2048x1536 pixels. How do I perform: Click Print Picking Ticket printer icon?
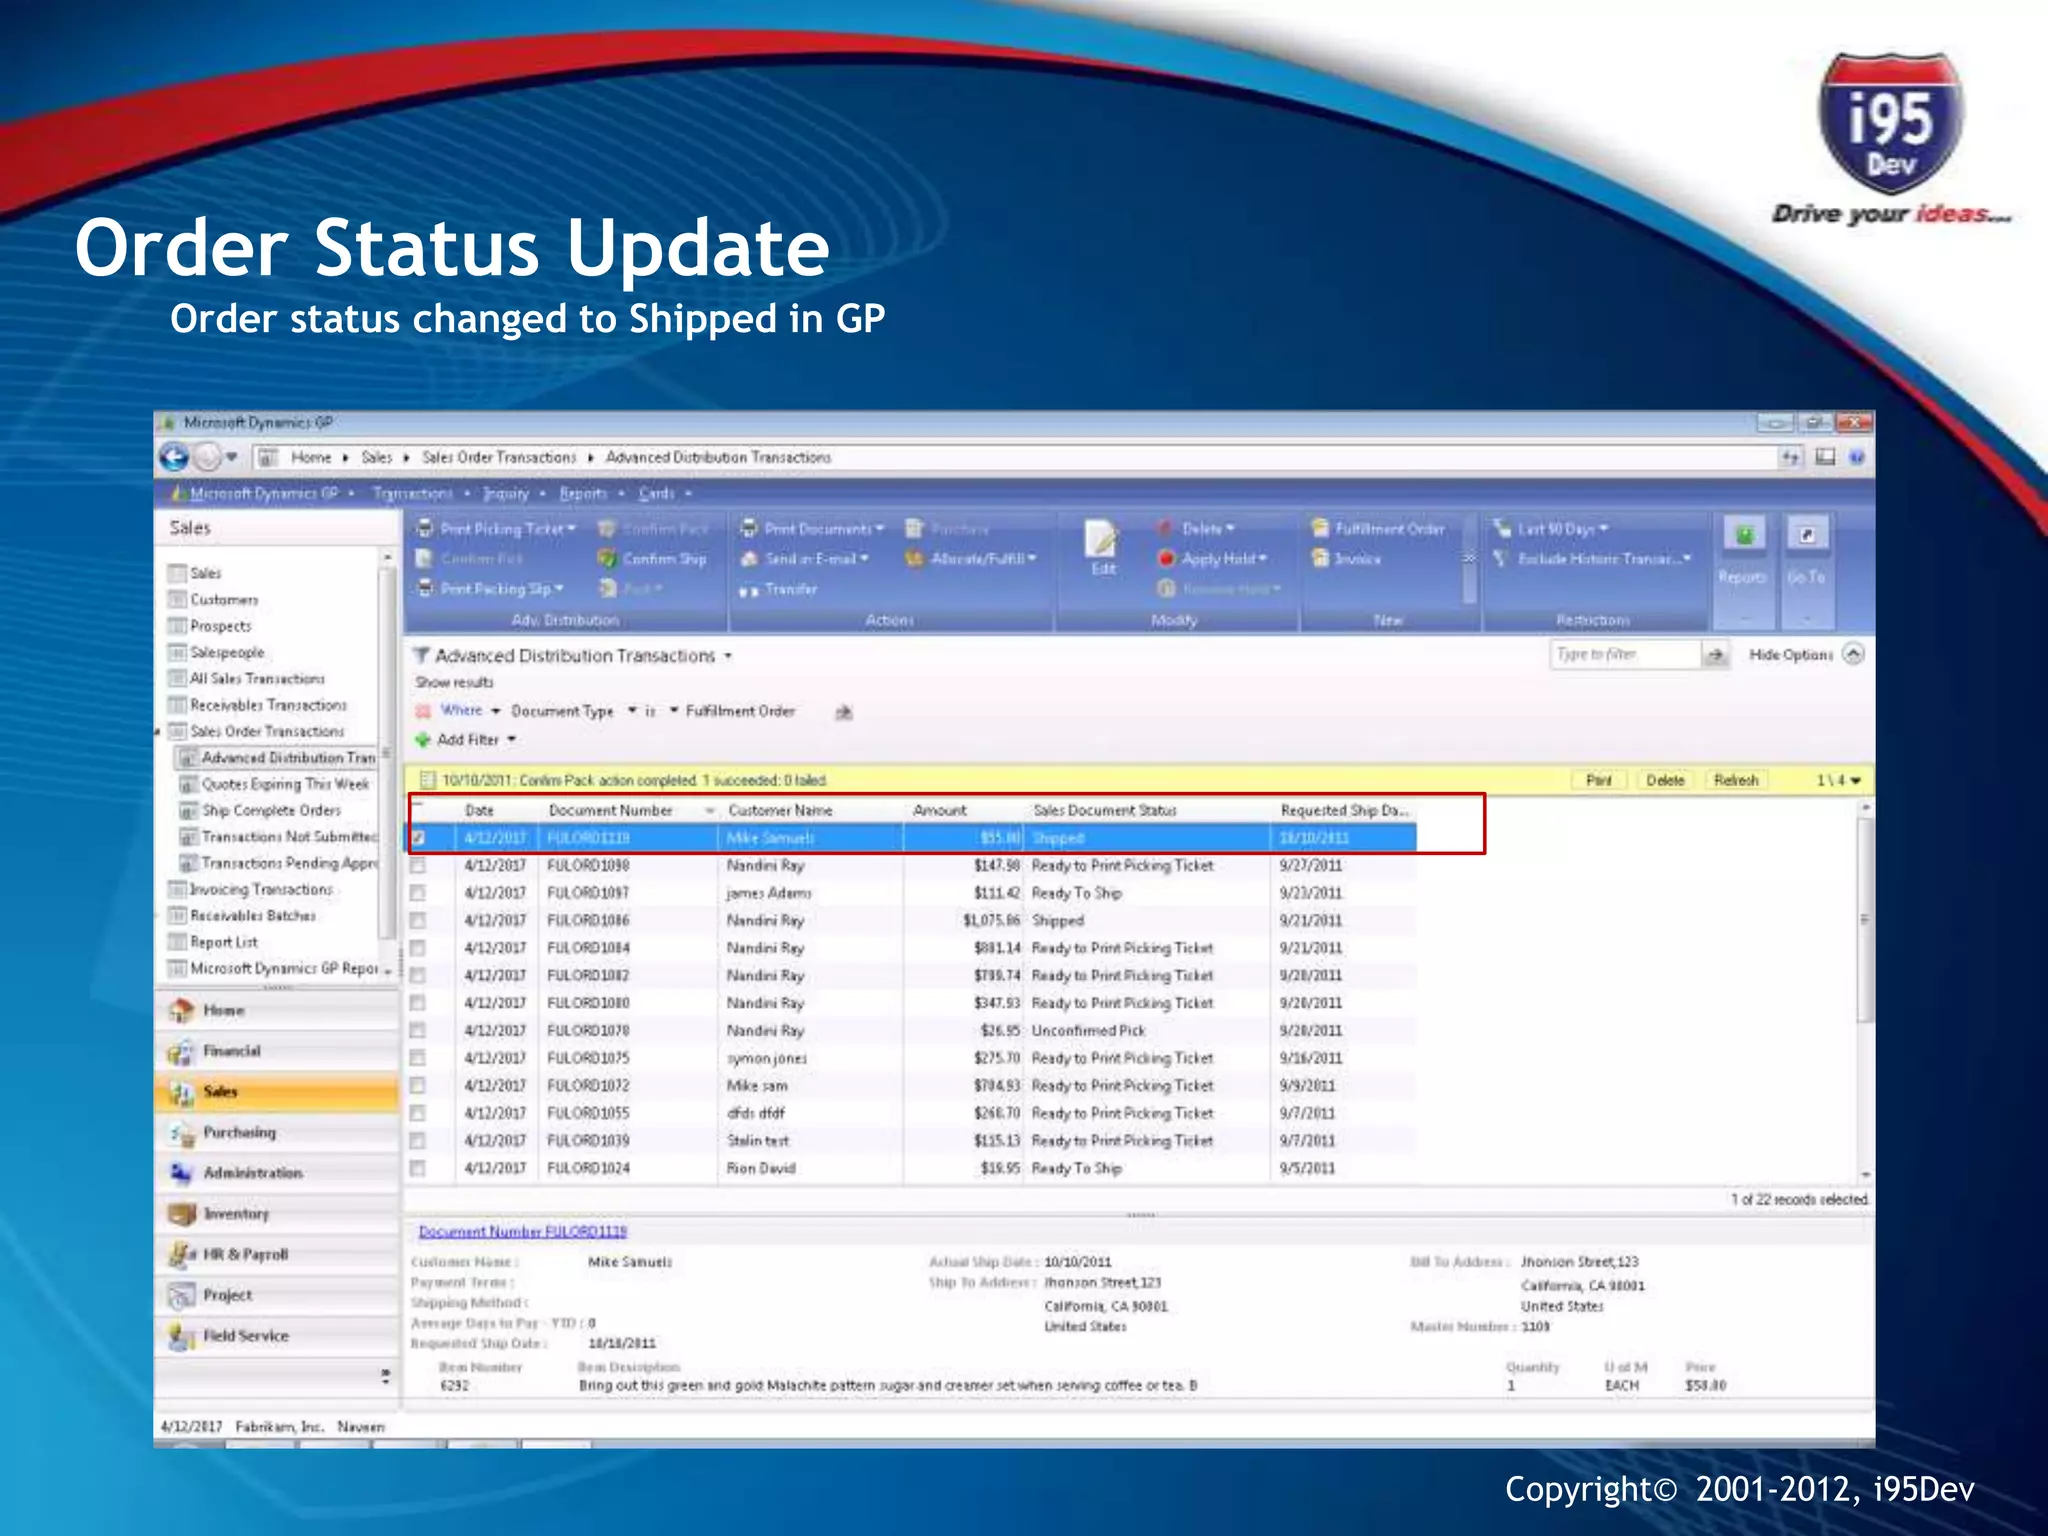(x=425, y=529)
